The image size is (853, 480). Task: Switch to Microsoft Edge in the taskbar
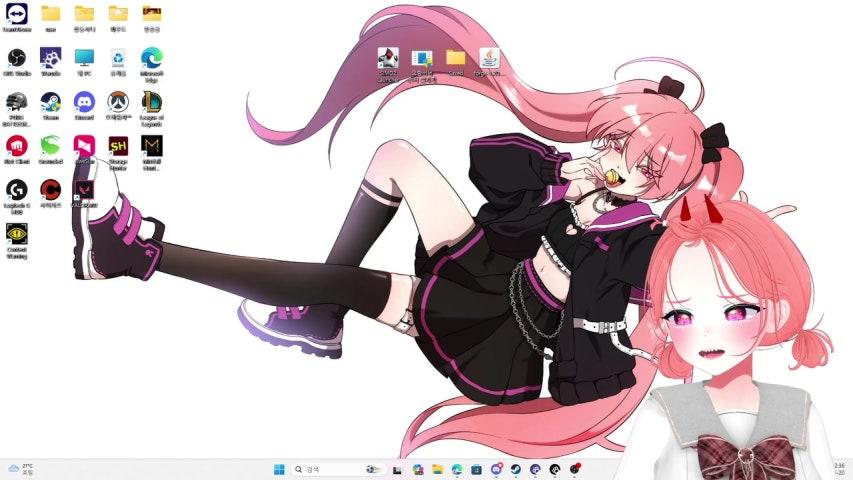pyautogui.click(x=457, y=469)
